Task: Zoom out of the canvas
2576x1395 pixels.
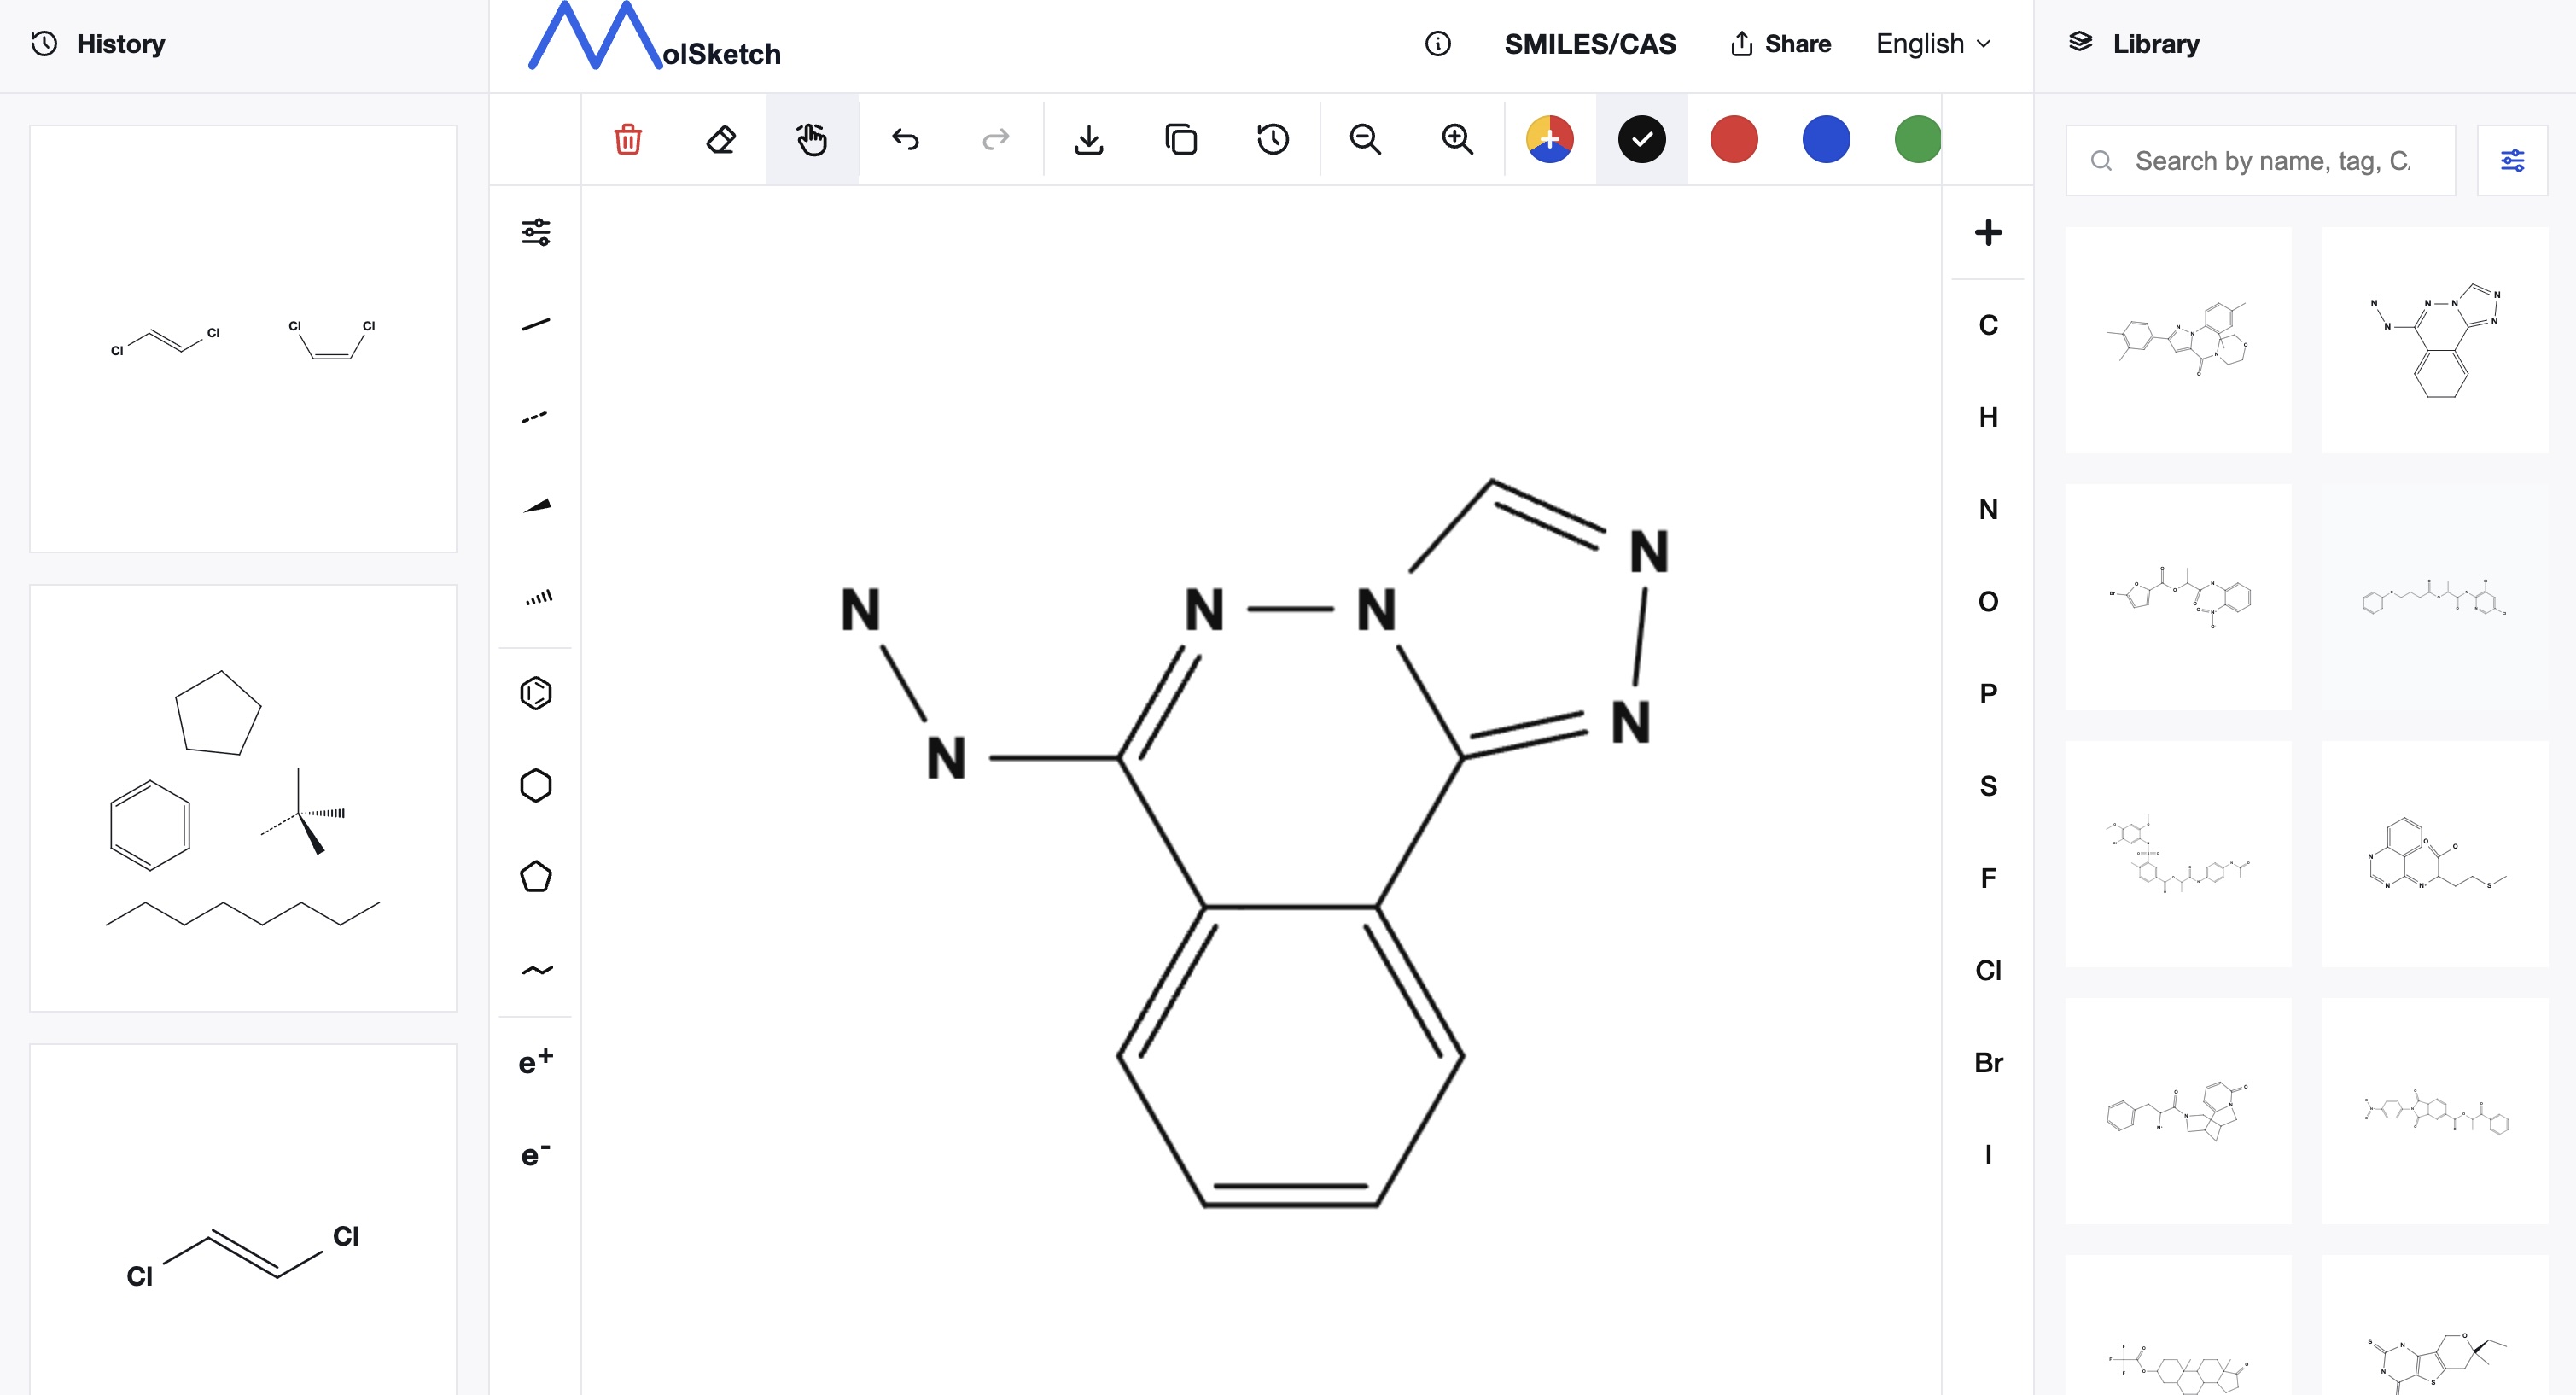Action: (1365, 139)
